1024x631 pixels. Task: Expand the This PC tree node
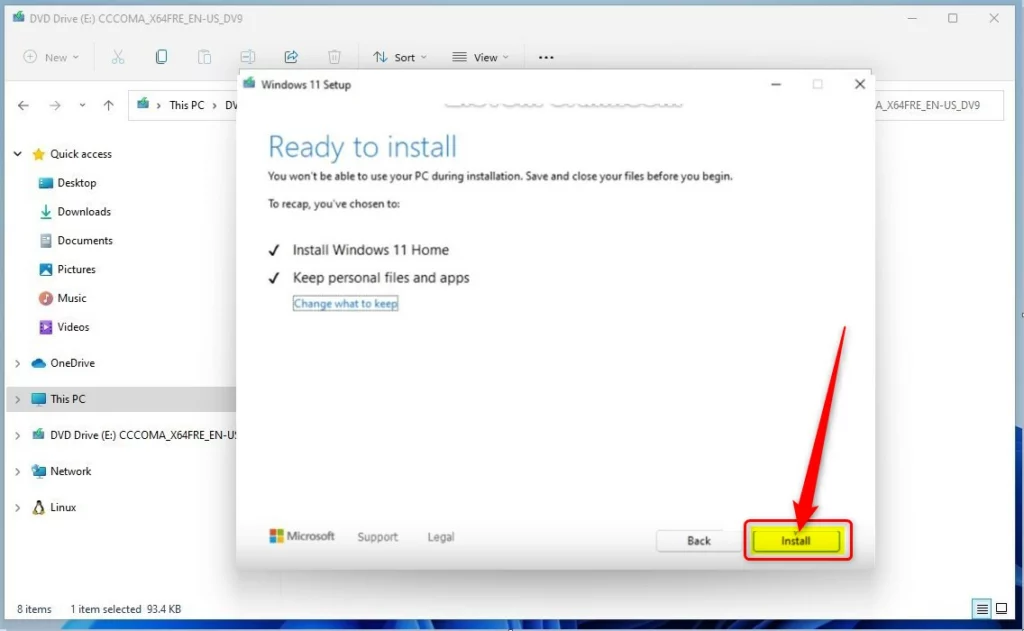tap(18, 399)
